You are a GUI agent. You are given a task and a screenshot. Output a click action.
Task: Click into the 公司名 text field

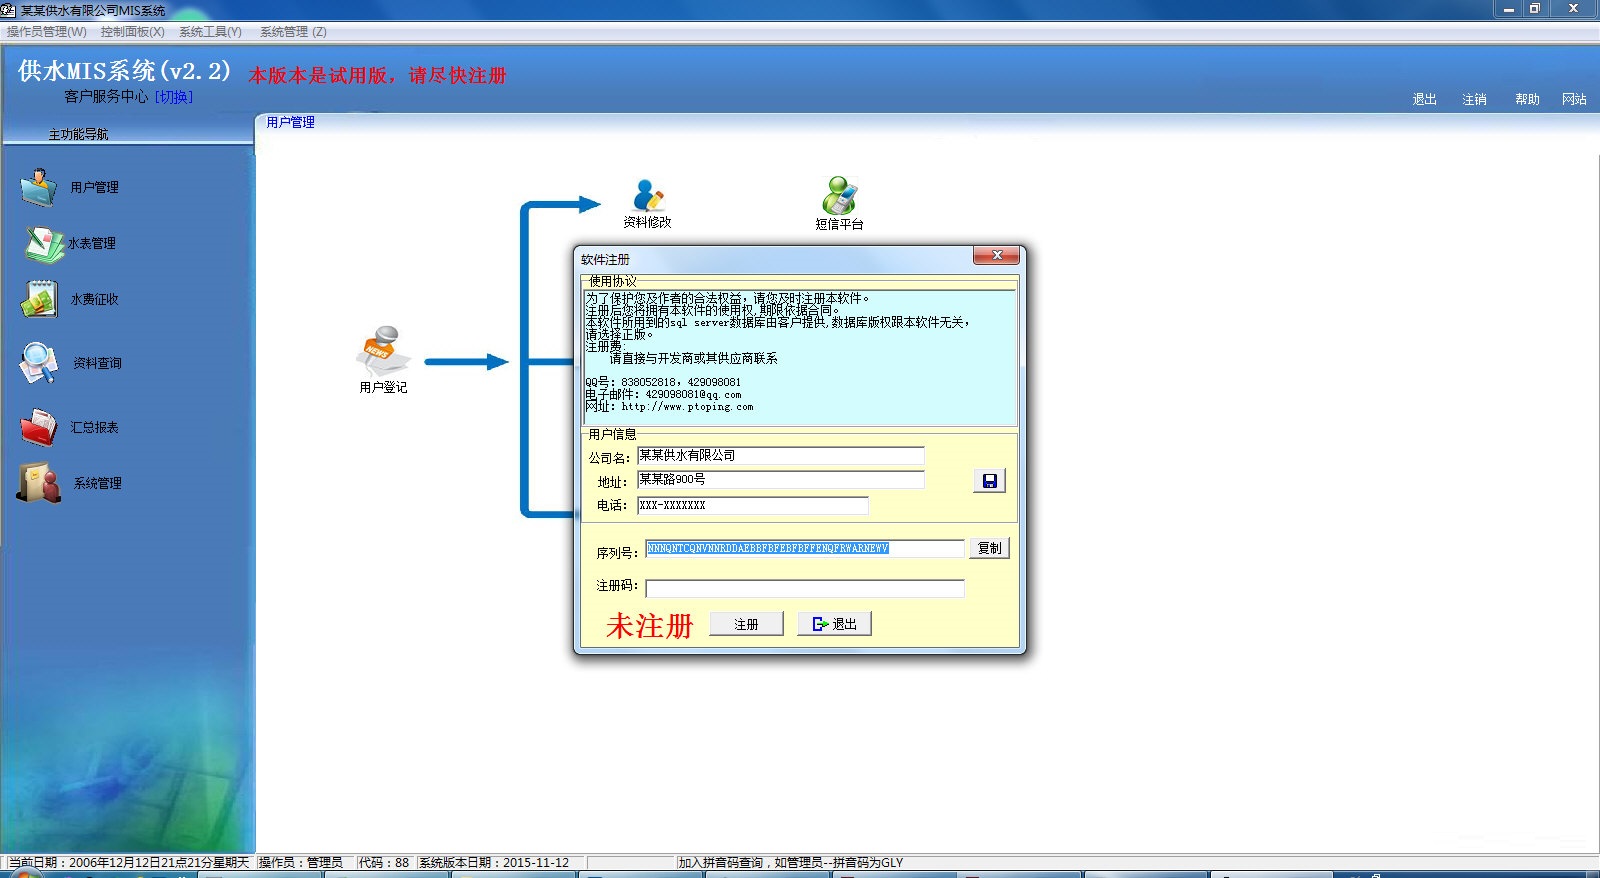(780, 456)
